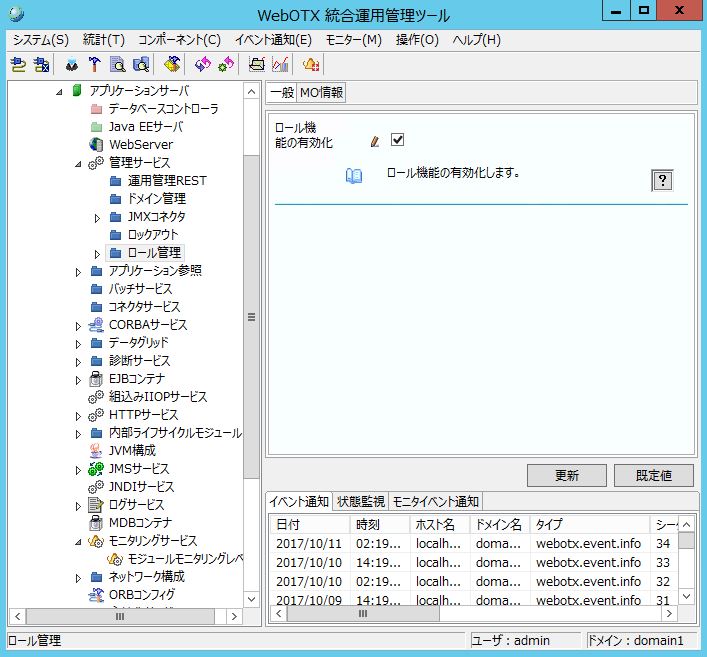Toggle the ロール機能の有効化 checkbox

click(x=397, y=140)
